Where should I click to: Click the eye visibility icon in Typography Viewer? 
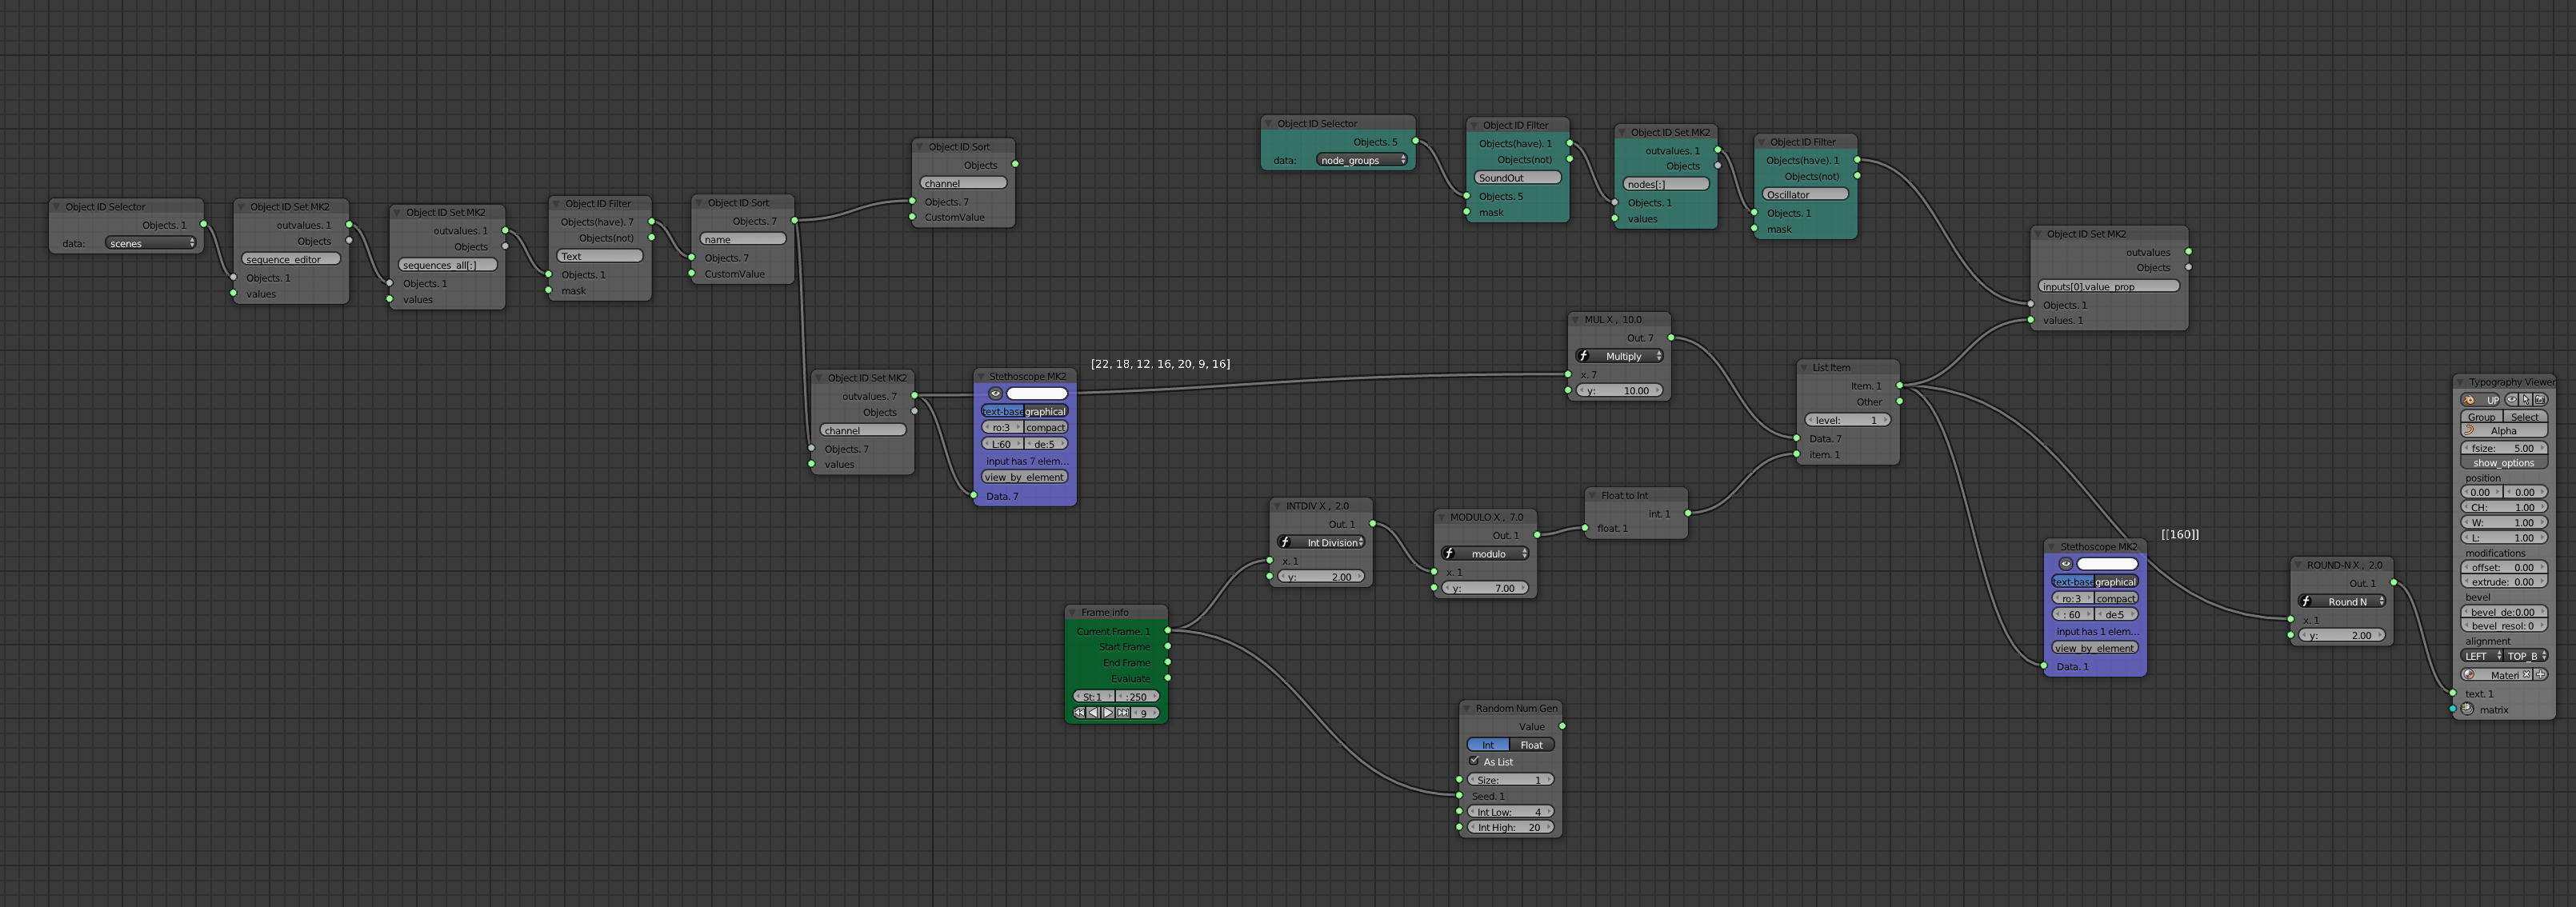click(x=2512, y=400)
